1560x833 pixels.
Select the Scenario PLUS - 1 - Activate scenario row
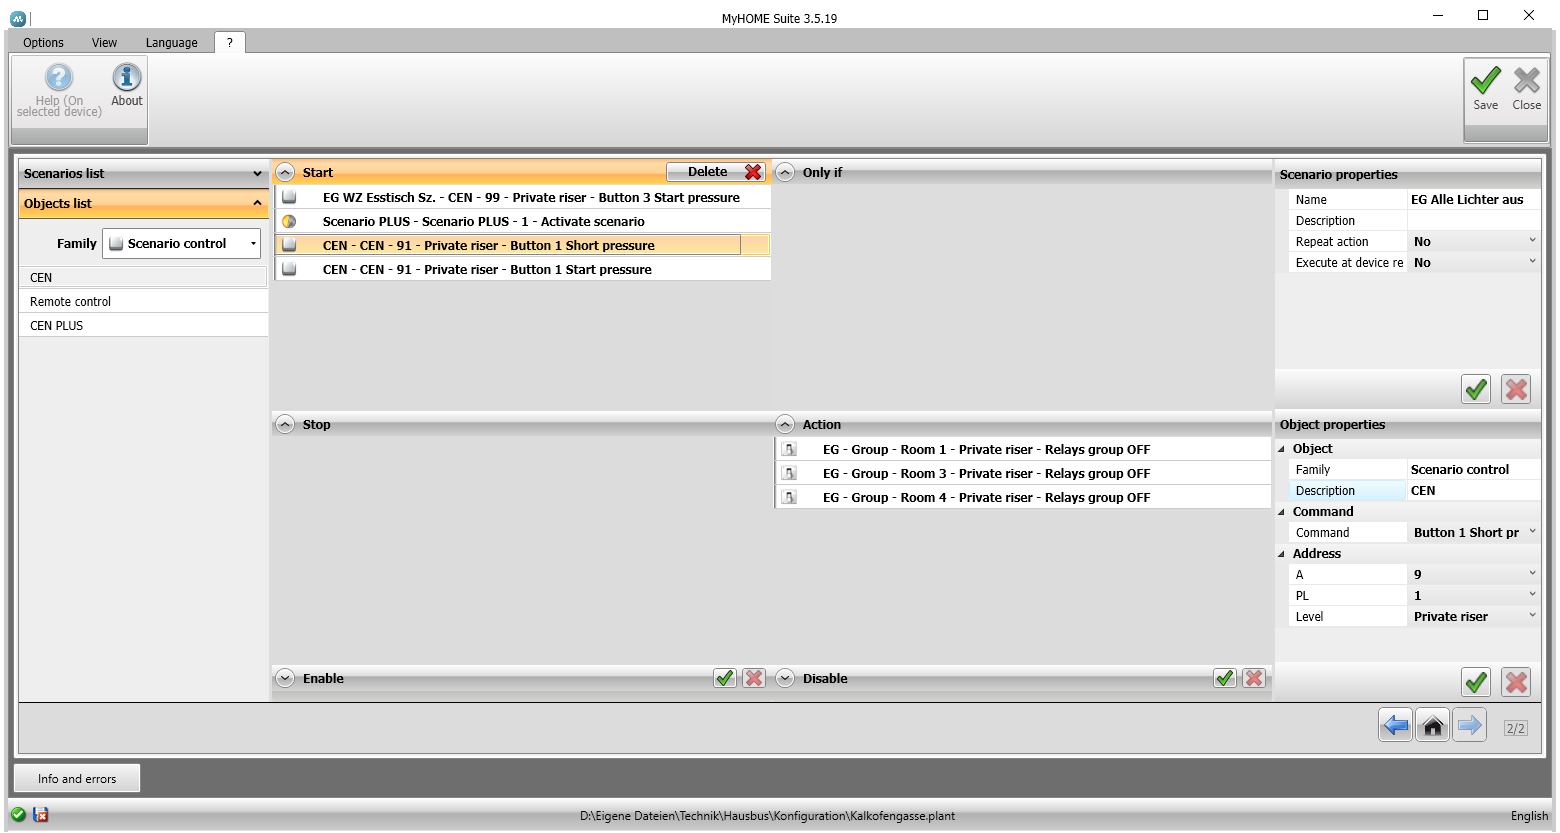(x=523, y=221)
